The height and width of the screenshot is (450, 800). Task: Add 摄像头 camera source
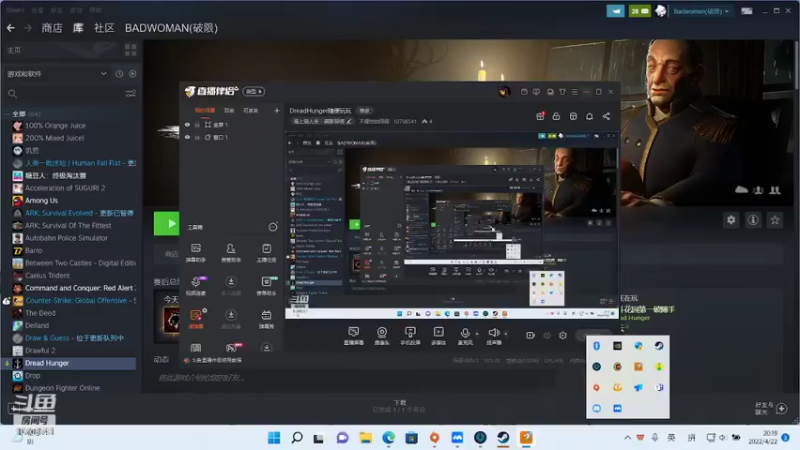pos(382,336)
